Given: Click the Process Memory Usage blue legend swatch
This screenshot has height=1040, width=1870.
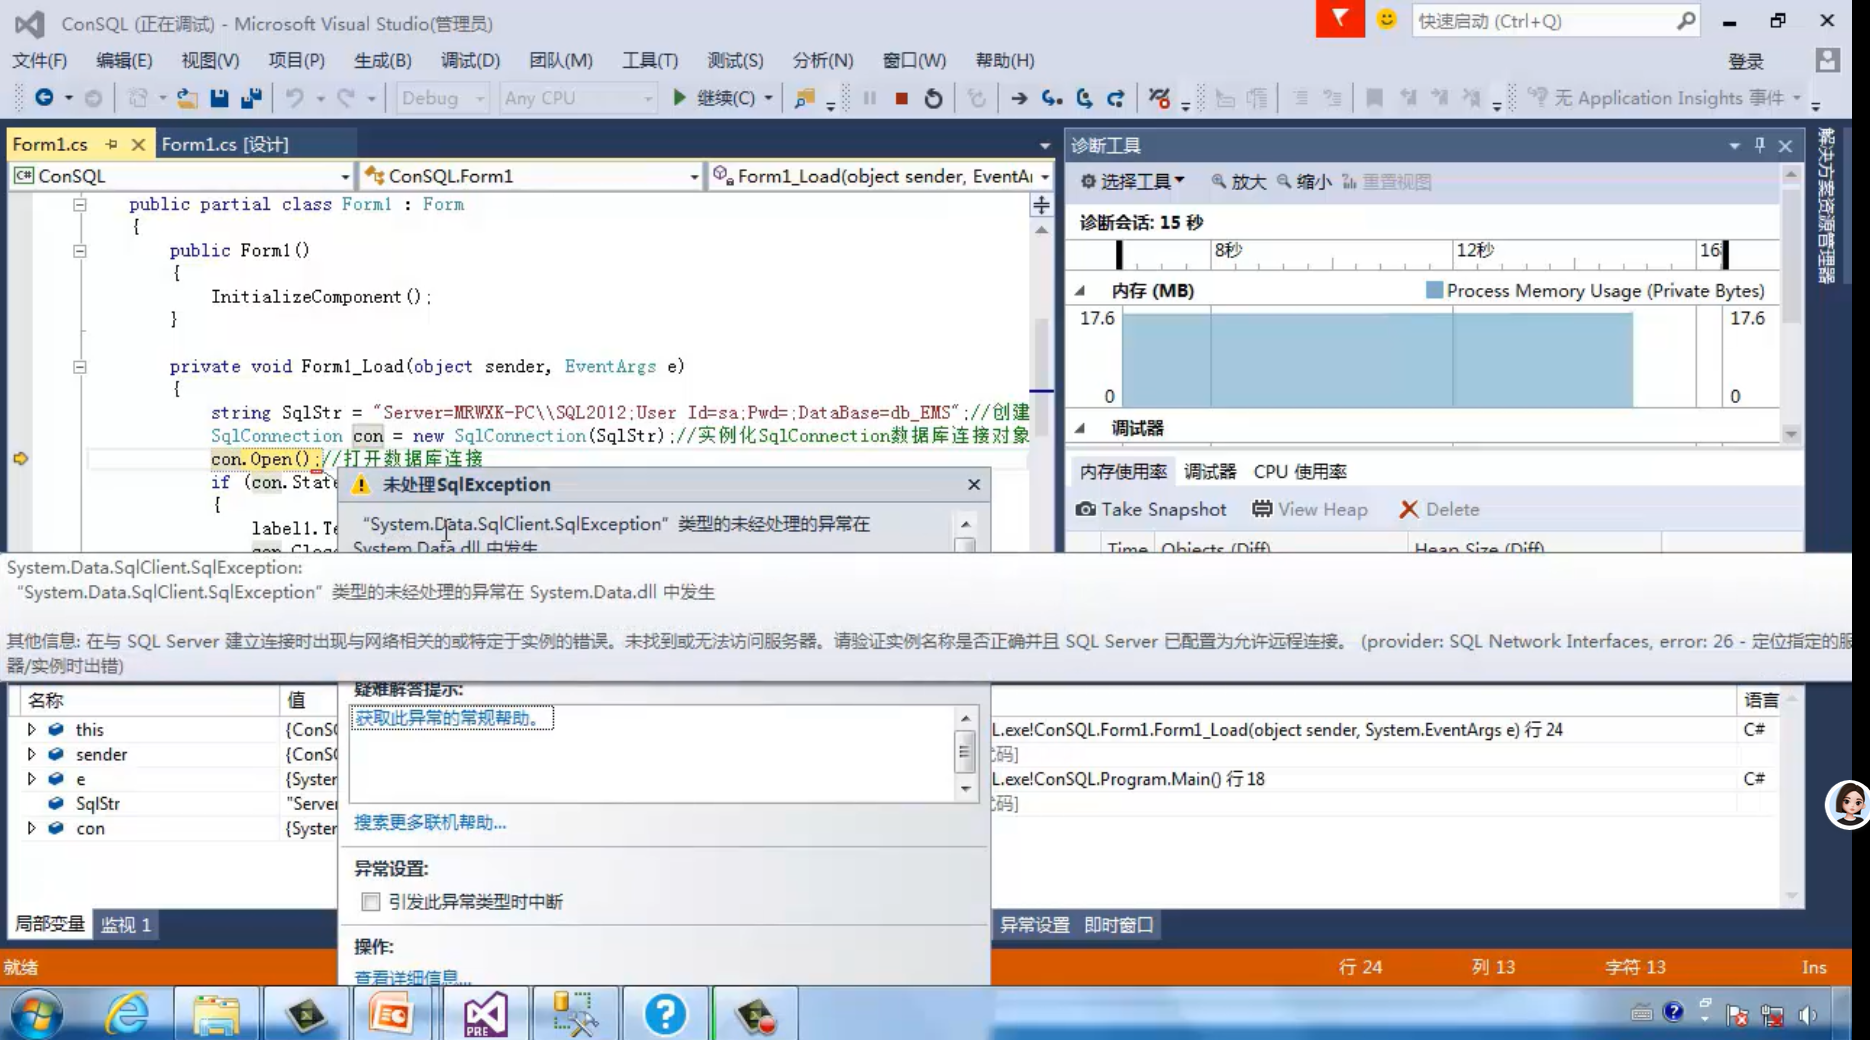Looking at the screenshot, I should pyautogui.click(x=1434, y=290).
